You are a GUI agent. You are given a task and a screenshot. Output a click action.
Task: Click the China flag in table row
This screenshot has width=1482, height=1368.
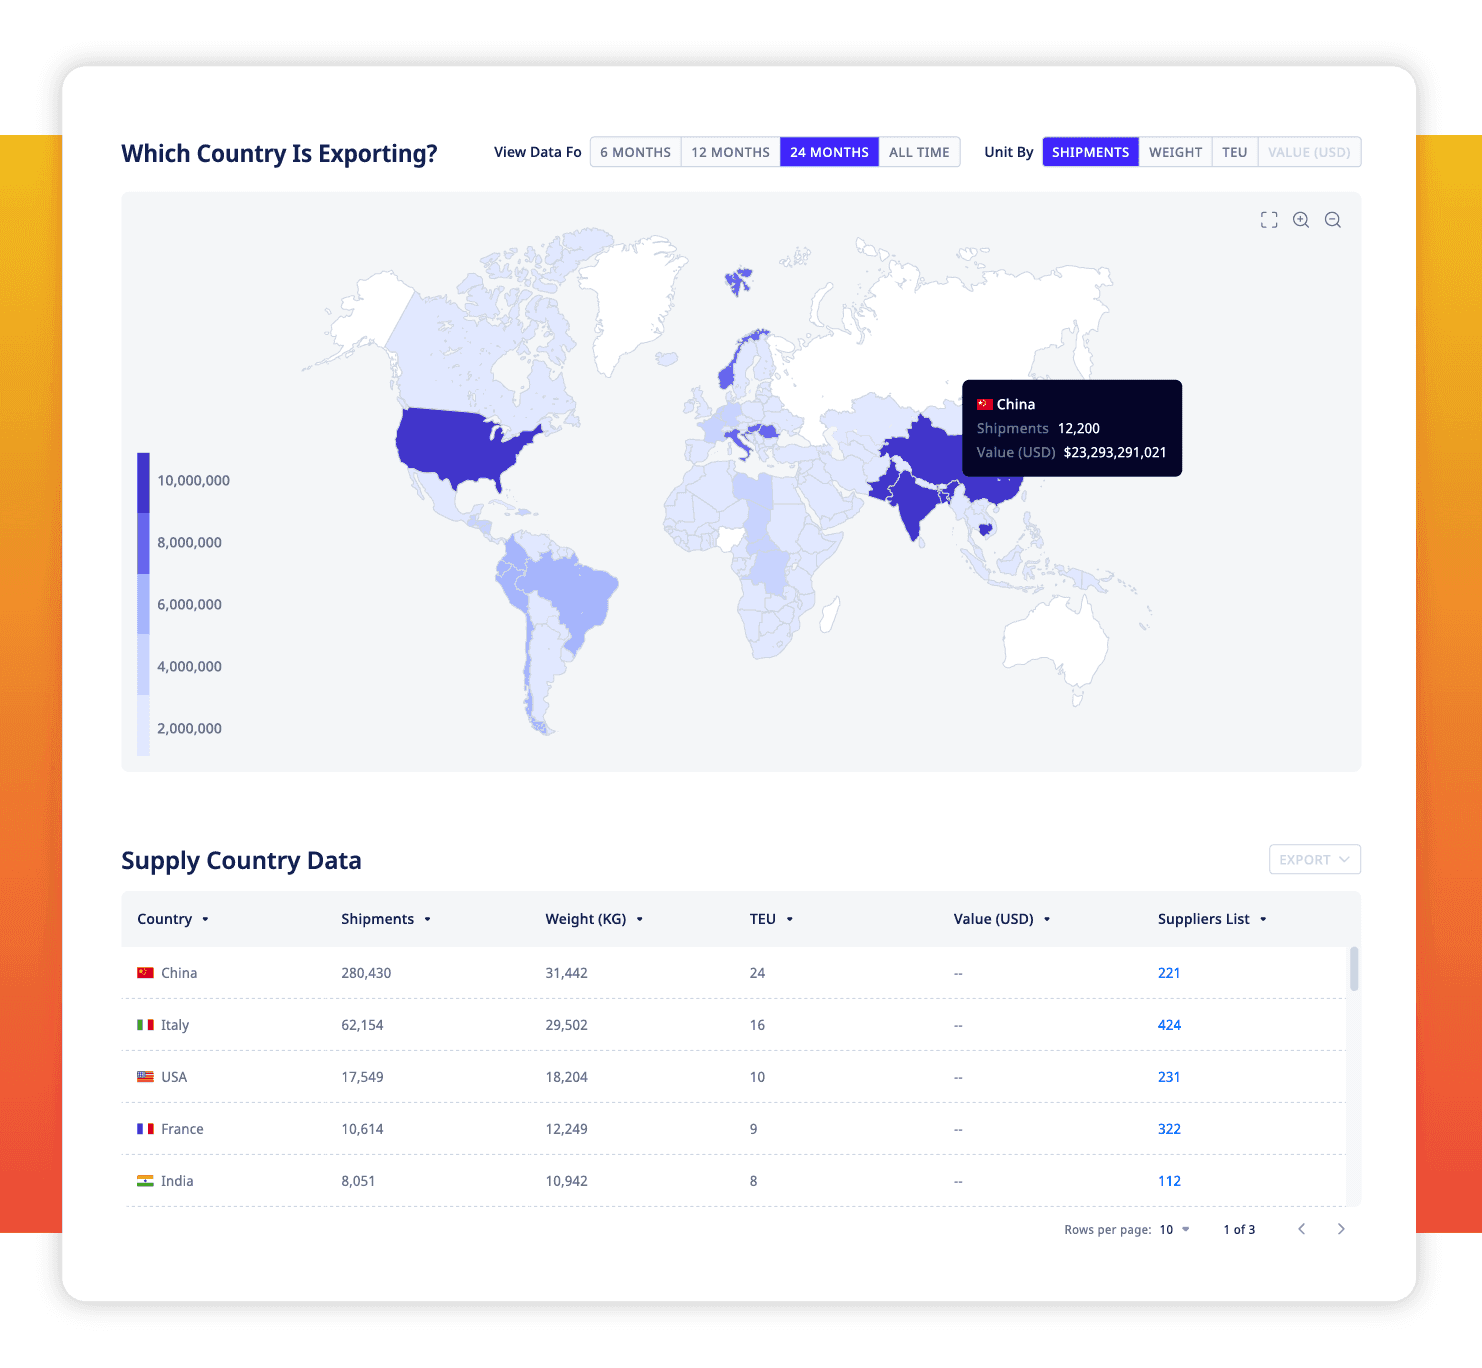145,973
